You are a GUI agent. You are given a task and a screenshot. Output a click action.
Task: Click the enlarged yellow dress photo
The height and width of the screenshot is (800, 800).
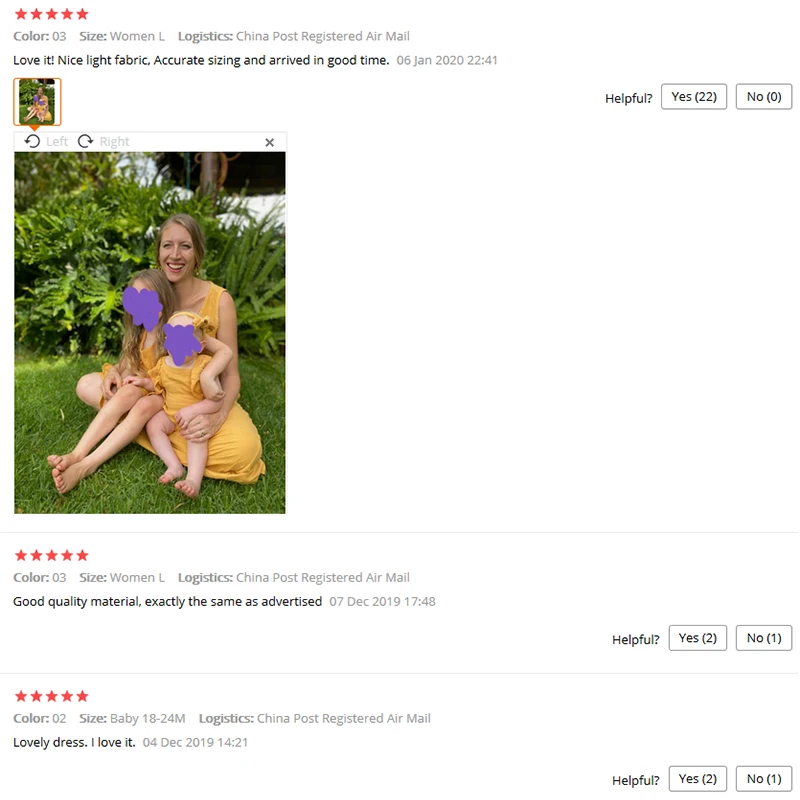point(150,333)
